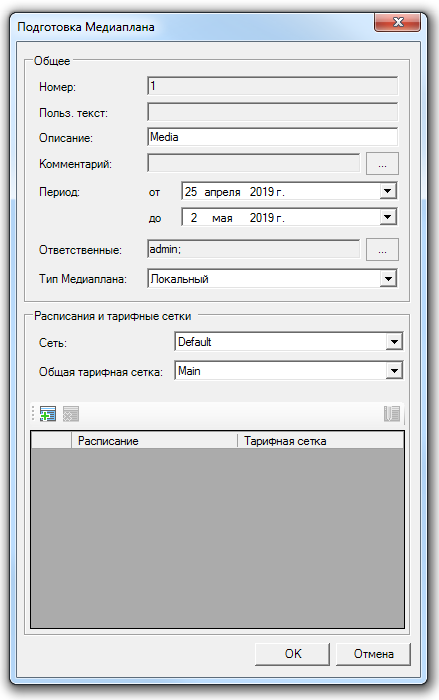Click the Номер input field

pyautogui.click(x=272, y=86)
